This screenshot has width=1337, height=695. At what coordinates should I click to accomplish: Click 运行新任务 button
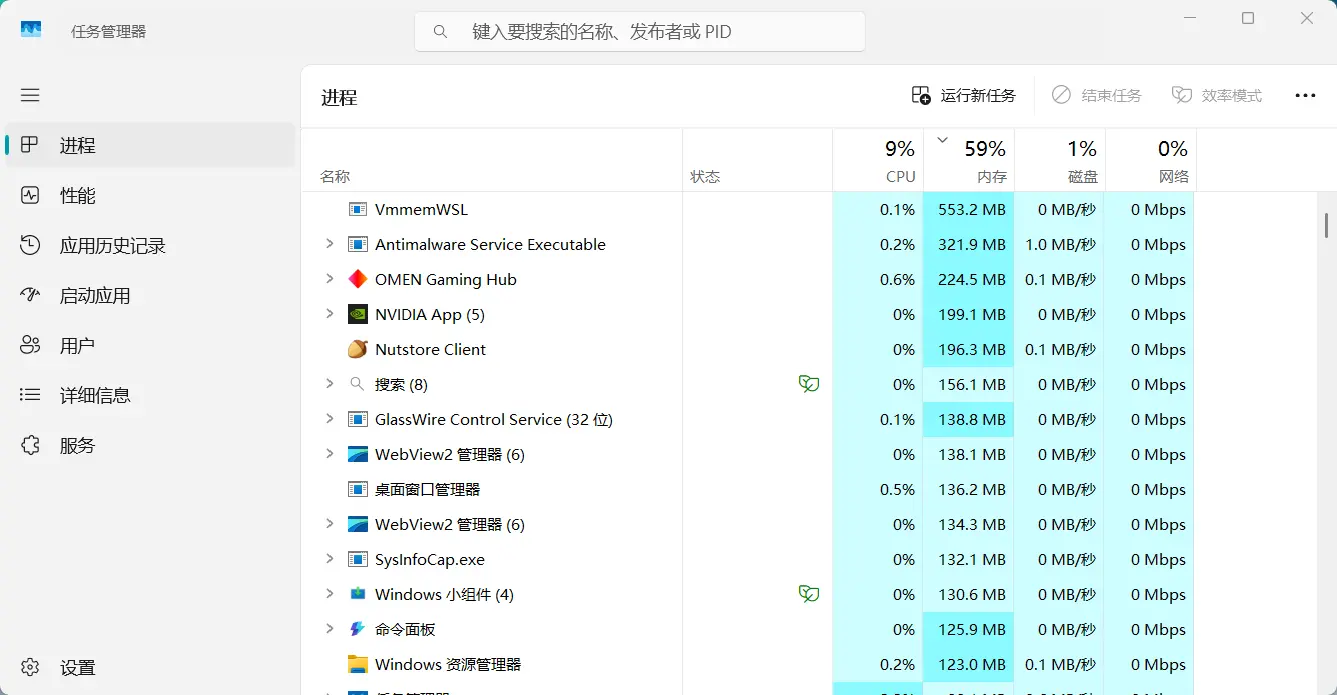pos(964,95)
